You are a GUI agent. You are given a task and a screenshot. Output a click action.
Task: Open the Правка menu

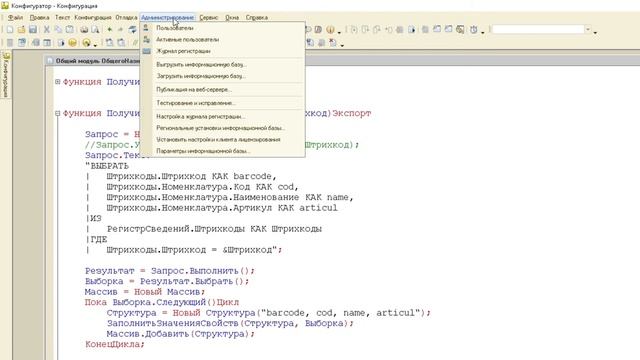tap(39, 18)
